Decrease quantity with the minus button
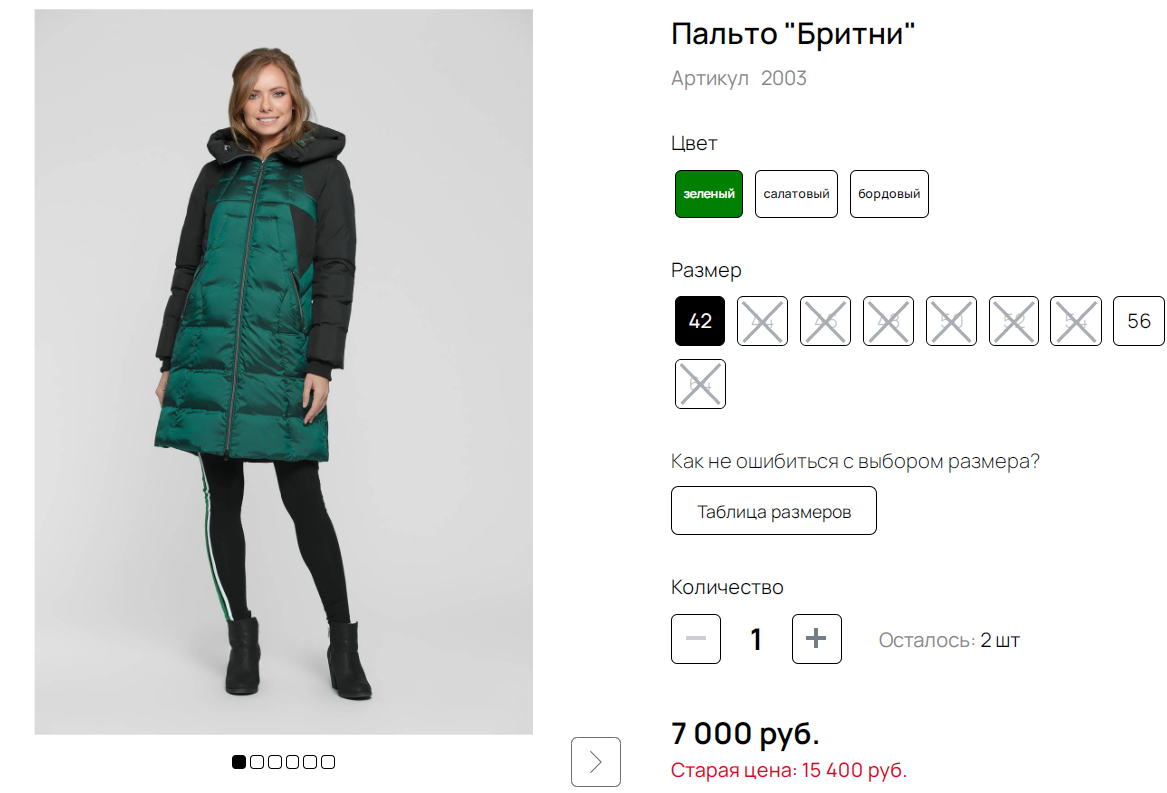Image resolution: width=1167 pixels, height=793 pixels. pos(696,639)
